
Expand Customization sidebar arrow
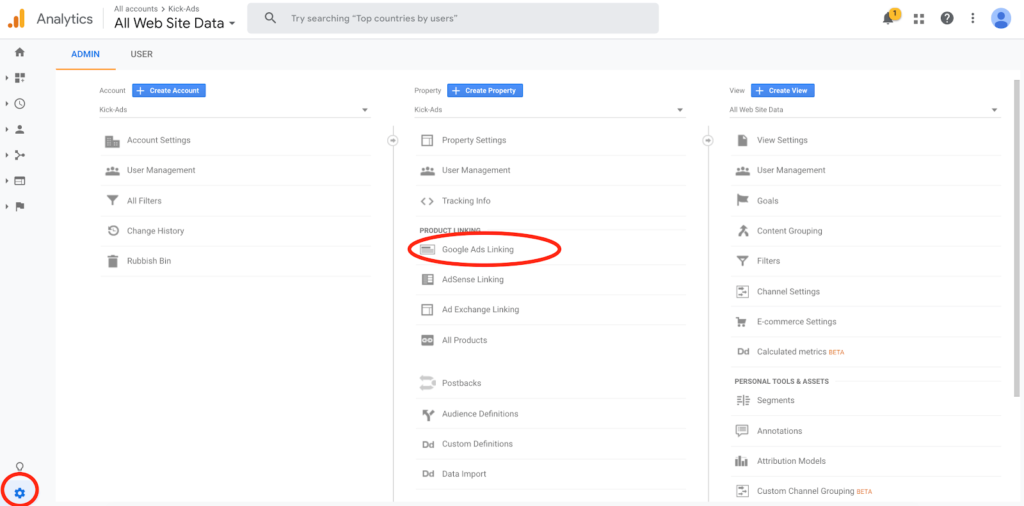tap(7, 78)
